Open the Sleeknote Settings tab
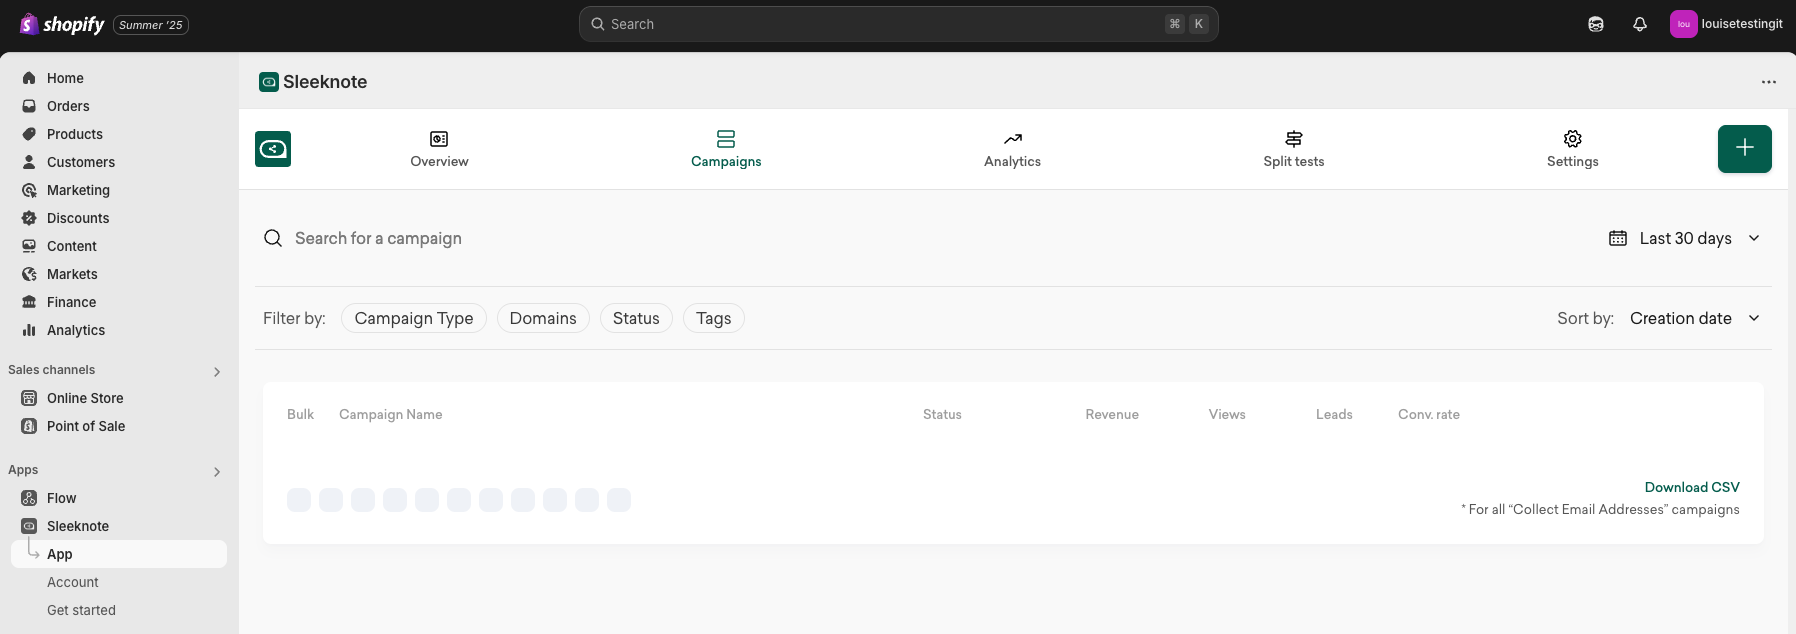1796x634 pixels. click(x=1573, y=149)
